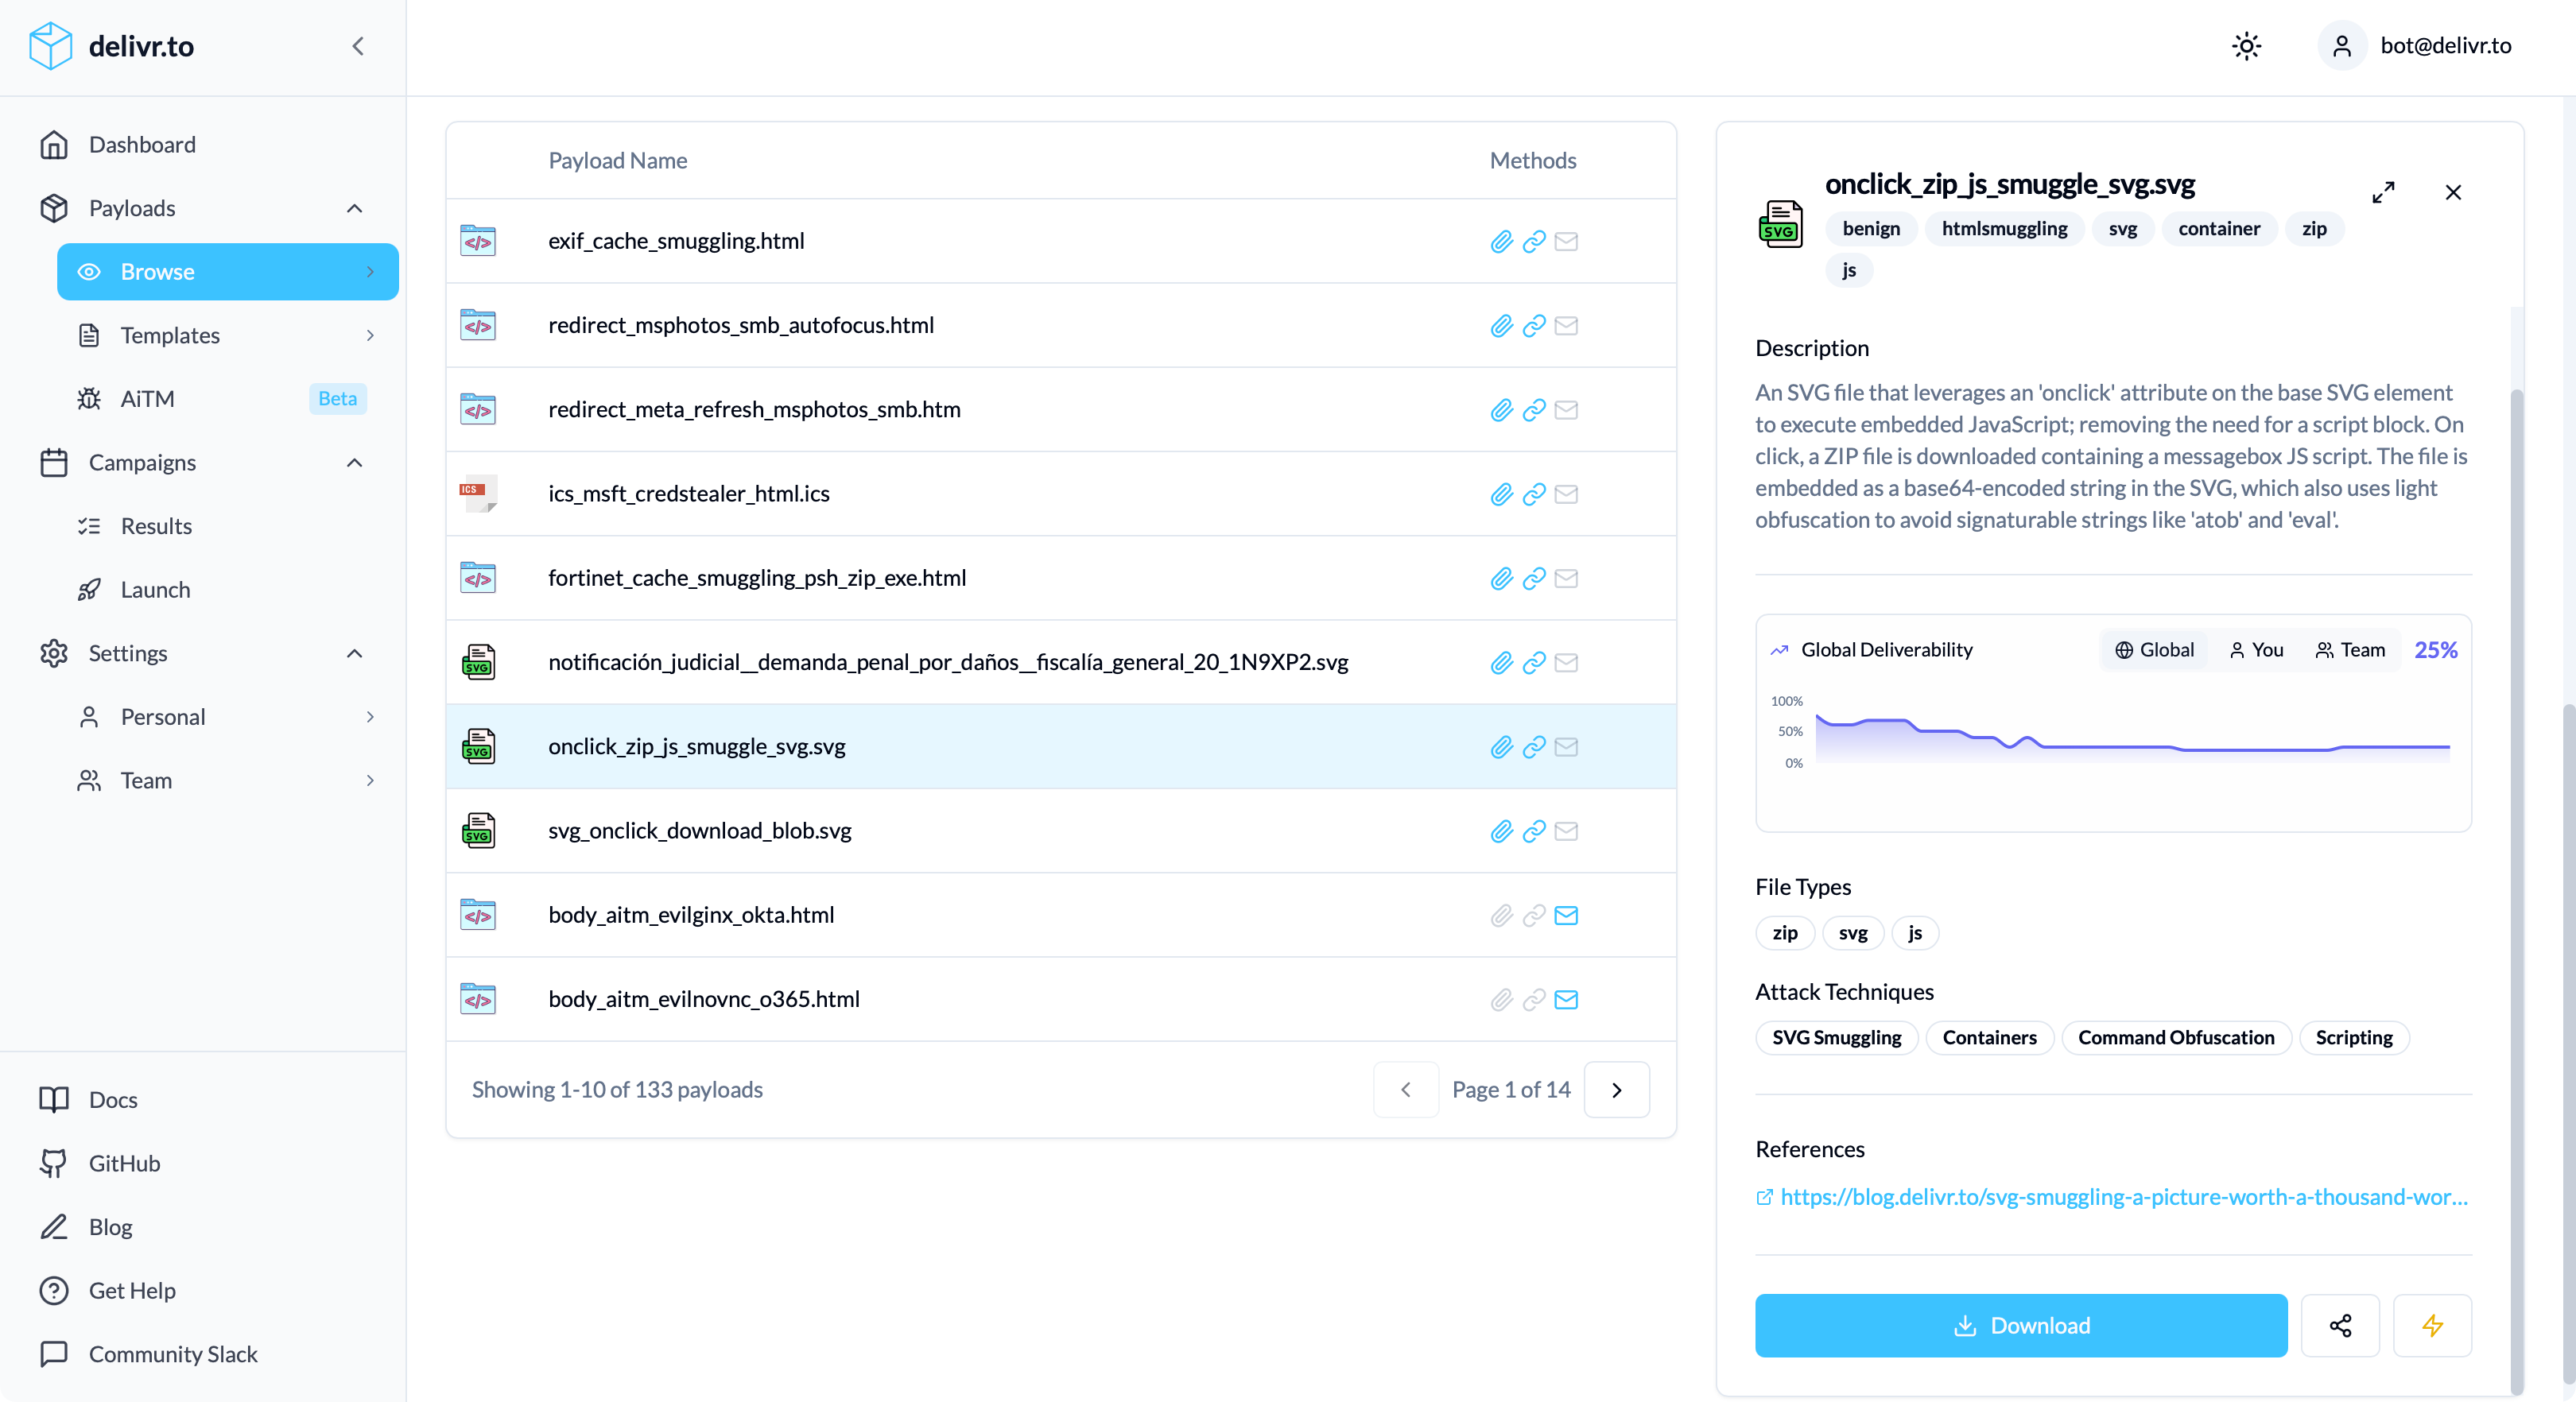Collapse the Settings sidebar section
Image resolution: width=2576 pixels, height=1402 pixels.
[x=354, y=653]
